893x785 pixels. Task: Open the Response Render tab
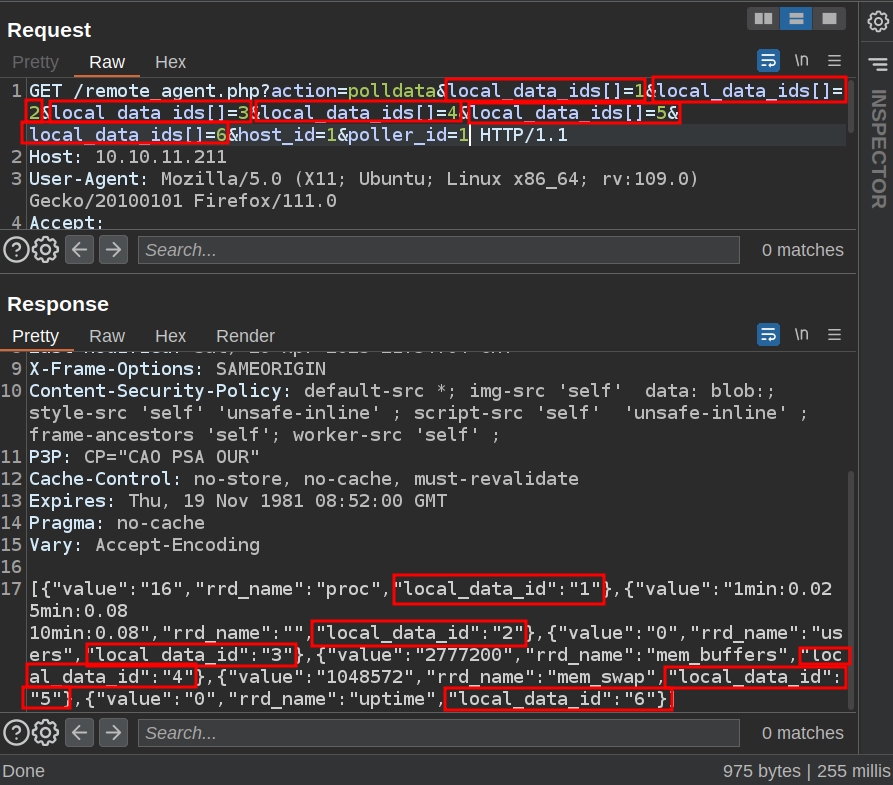(245, 336)
